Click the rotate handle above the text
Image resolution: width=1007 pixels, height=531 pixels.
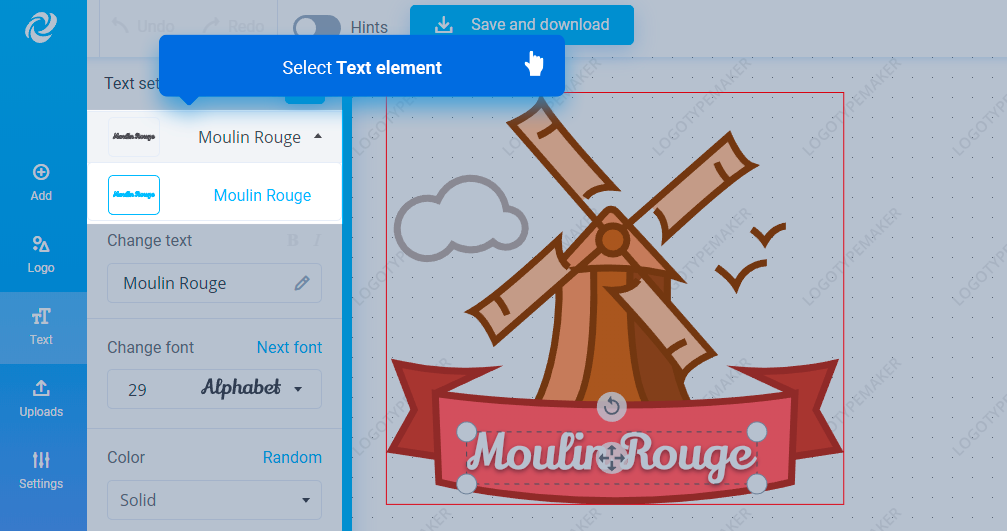pyautogui.click(x=611, y=406)
